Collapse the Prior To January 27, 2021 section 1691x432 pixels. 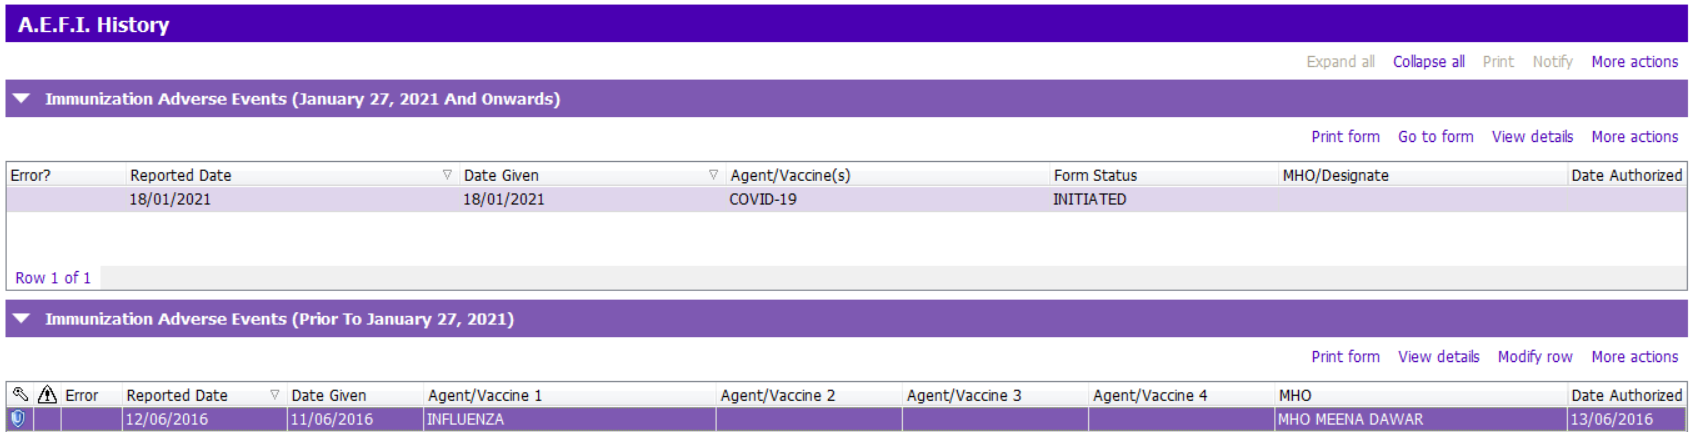(22, 319)
